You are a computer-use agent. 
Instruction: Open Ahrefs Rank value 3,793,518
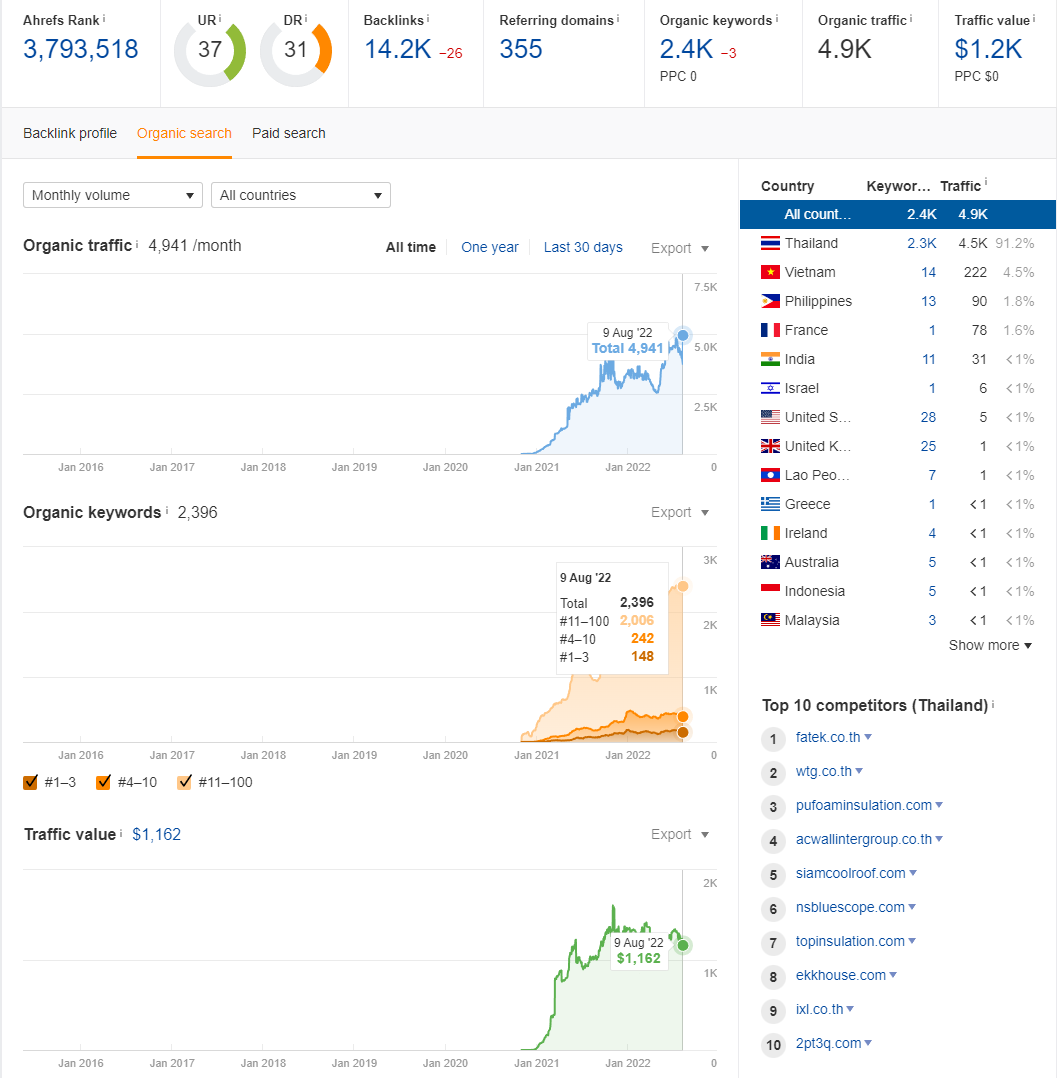point(80,50)
